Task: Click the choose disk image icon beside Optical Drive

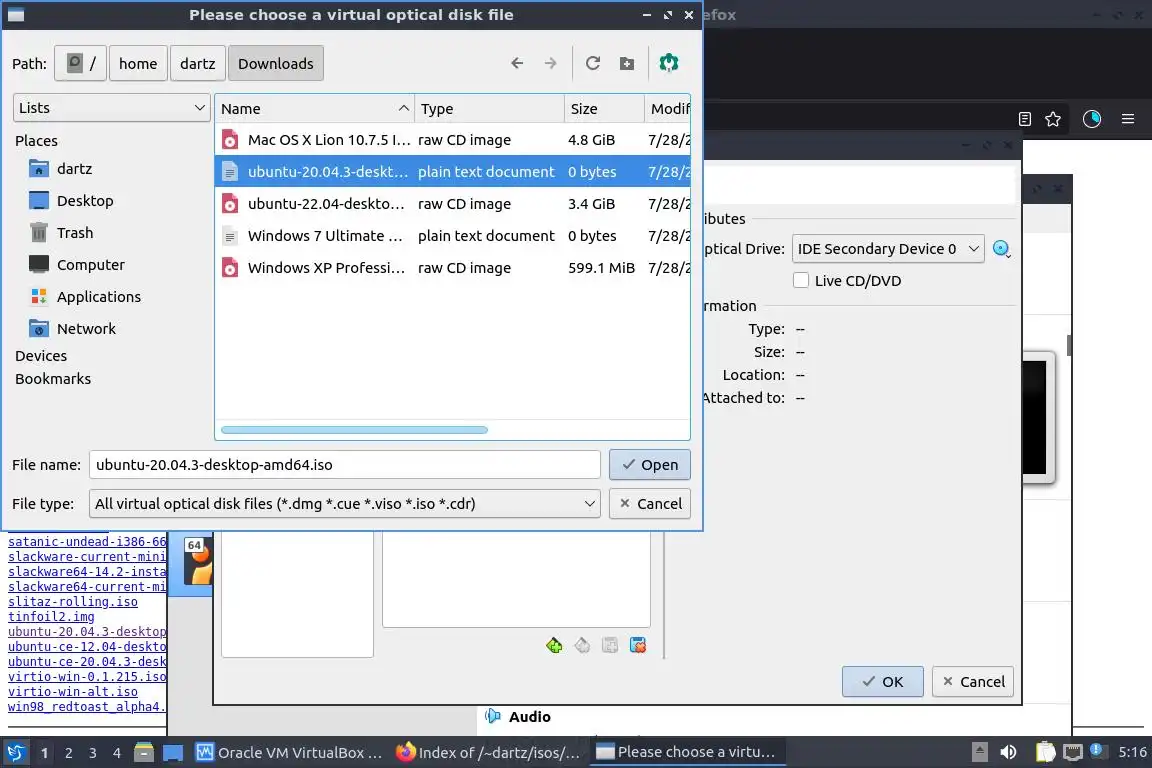Action: [1001, 248]
